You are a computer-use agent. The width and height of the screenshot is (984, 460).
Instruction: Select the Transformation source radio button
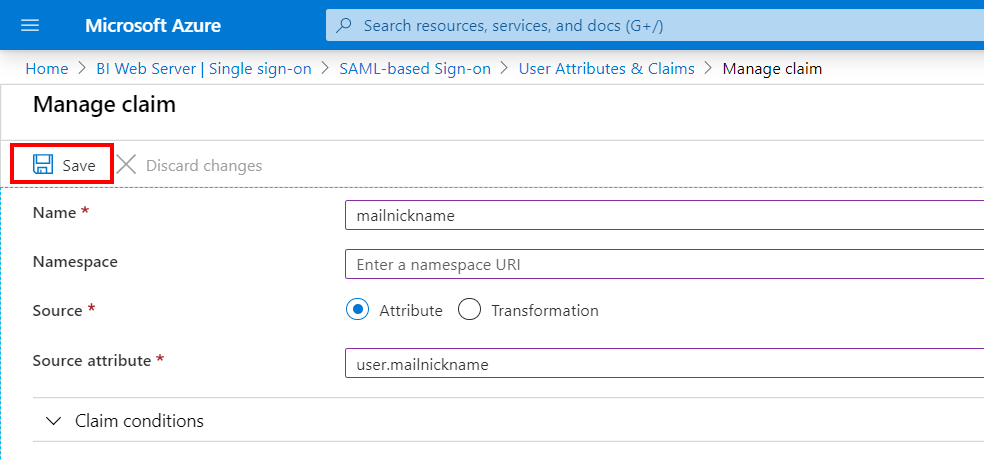point(470,310)
